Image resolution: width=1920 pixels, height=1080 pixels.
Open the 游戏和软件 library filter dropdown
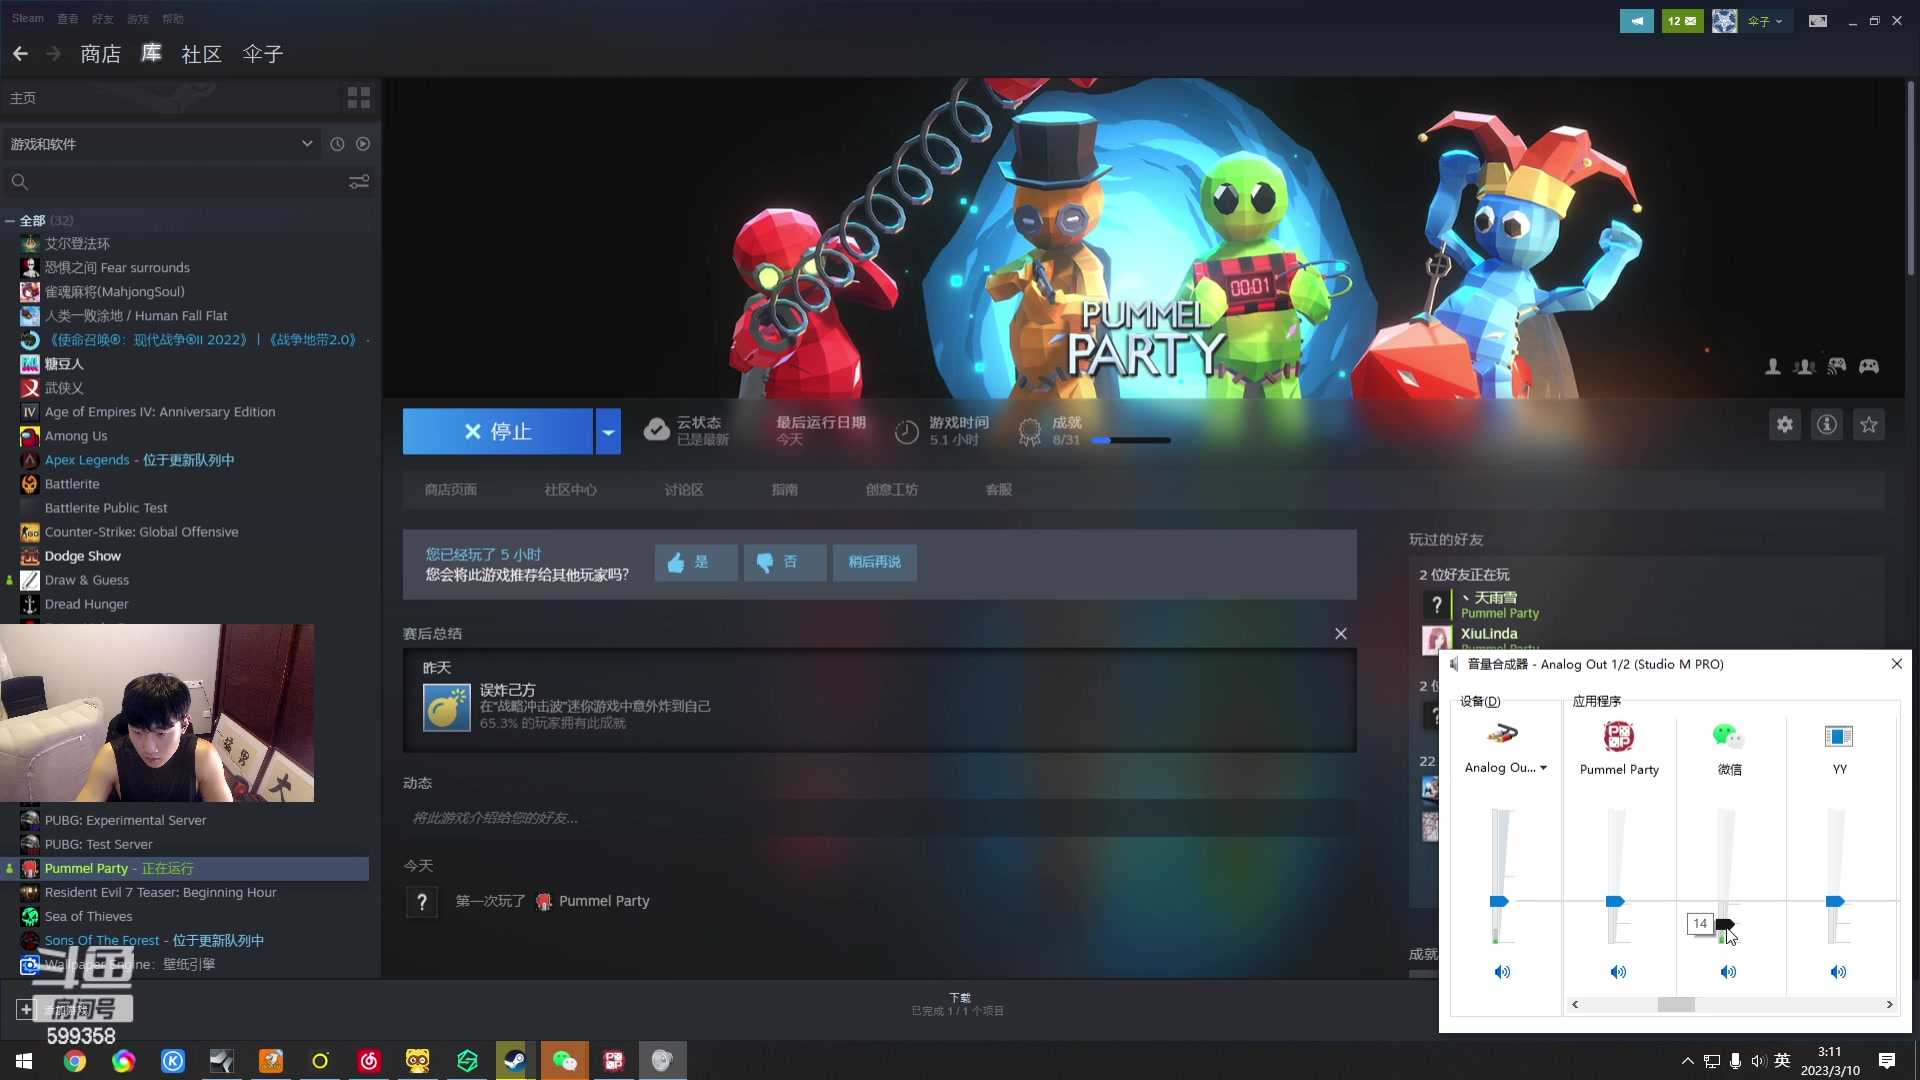pyautogui.click(x=163, y=144)
